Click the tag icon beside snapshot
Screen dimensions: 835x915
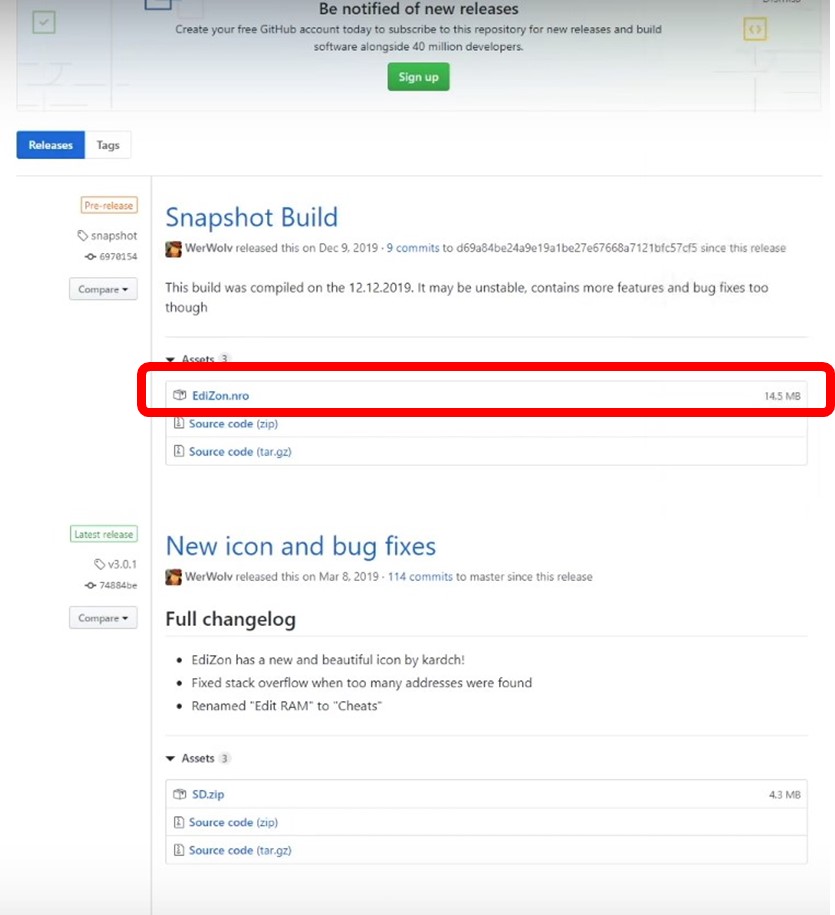(82, 236)
